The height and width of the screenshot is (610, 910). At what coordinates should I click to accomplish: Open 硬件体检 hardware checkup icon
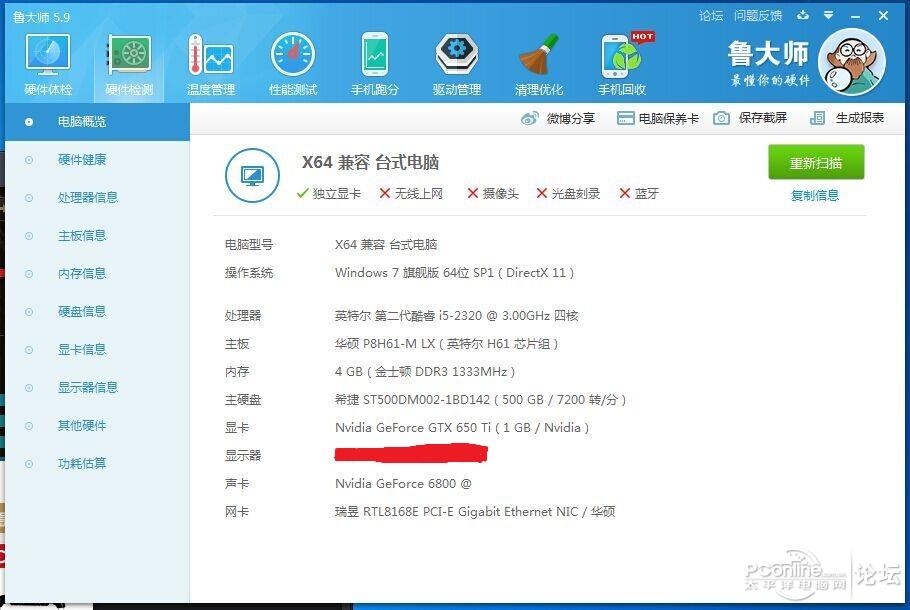point(48,64)
